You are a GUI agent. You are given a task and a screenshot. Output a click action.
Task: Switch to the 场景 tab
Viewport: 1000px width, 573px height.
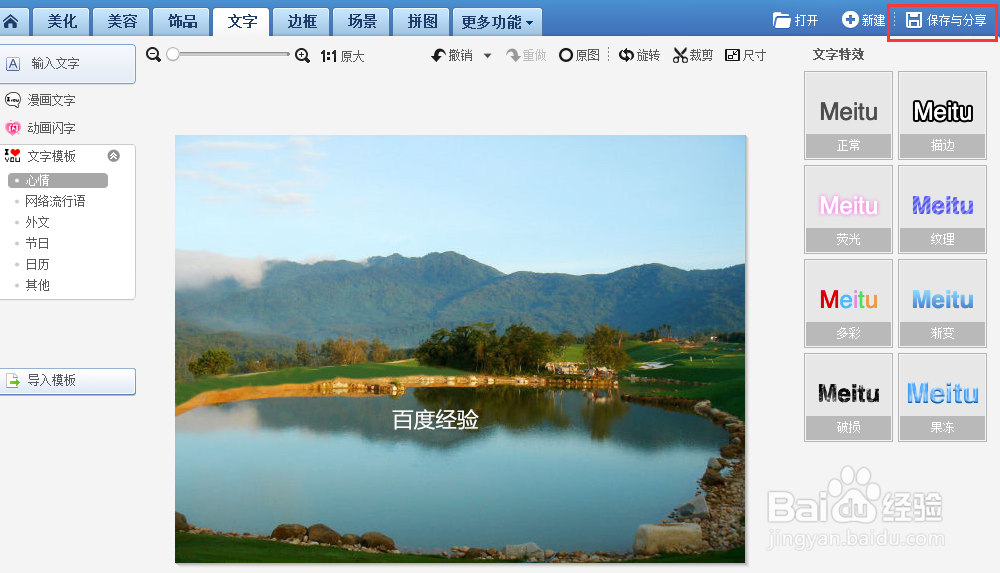point(362,22)
